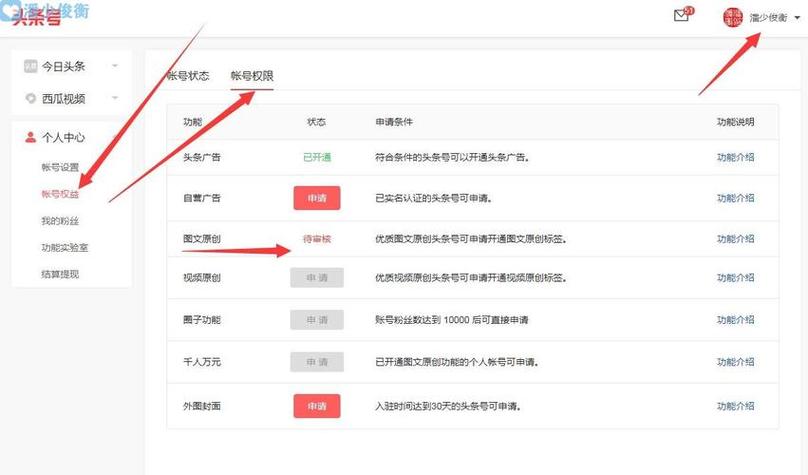Open 功能介绍 link for 圈子功能

(735, 320)
